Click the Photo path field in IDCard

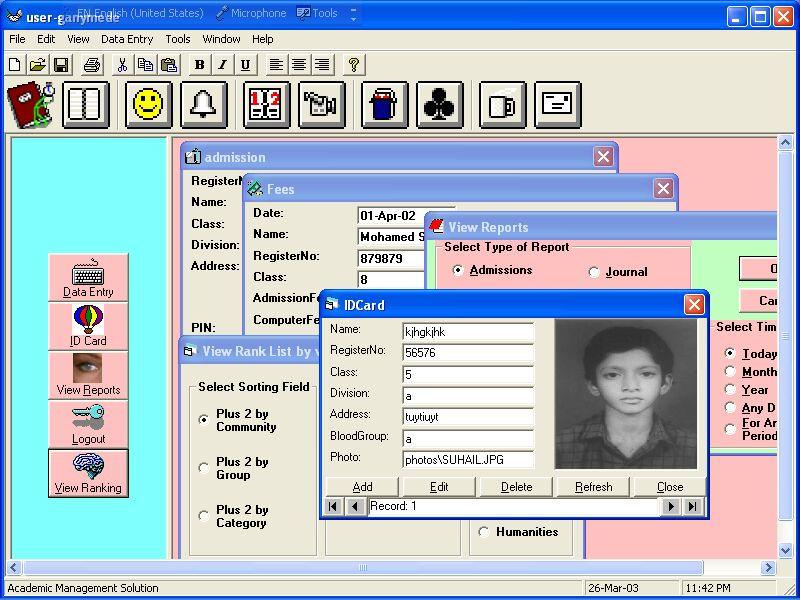coord(467,460)
